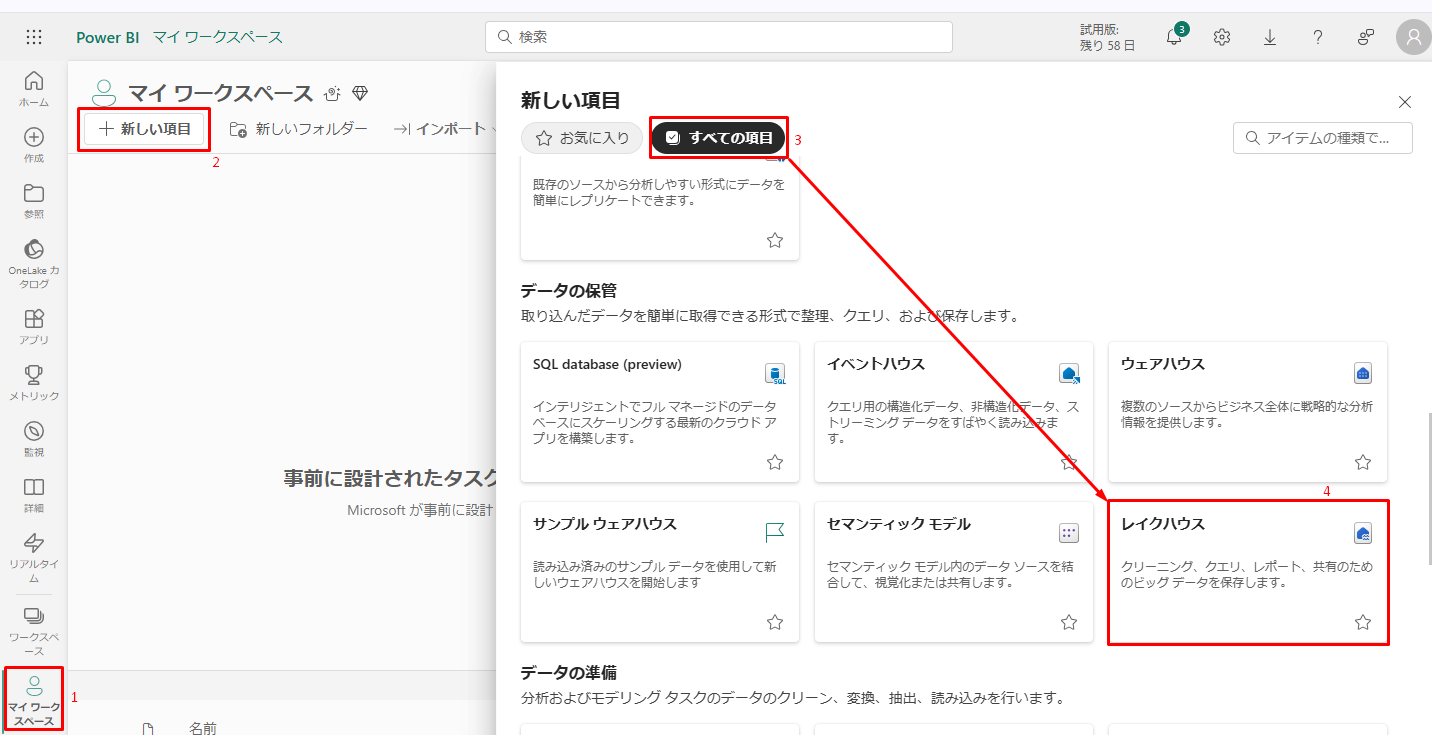
Task: Click the Eventhouse (イベントハウス) card icon
Action: point(1069,374)
